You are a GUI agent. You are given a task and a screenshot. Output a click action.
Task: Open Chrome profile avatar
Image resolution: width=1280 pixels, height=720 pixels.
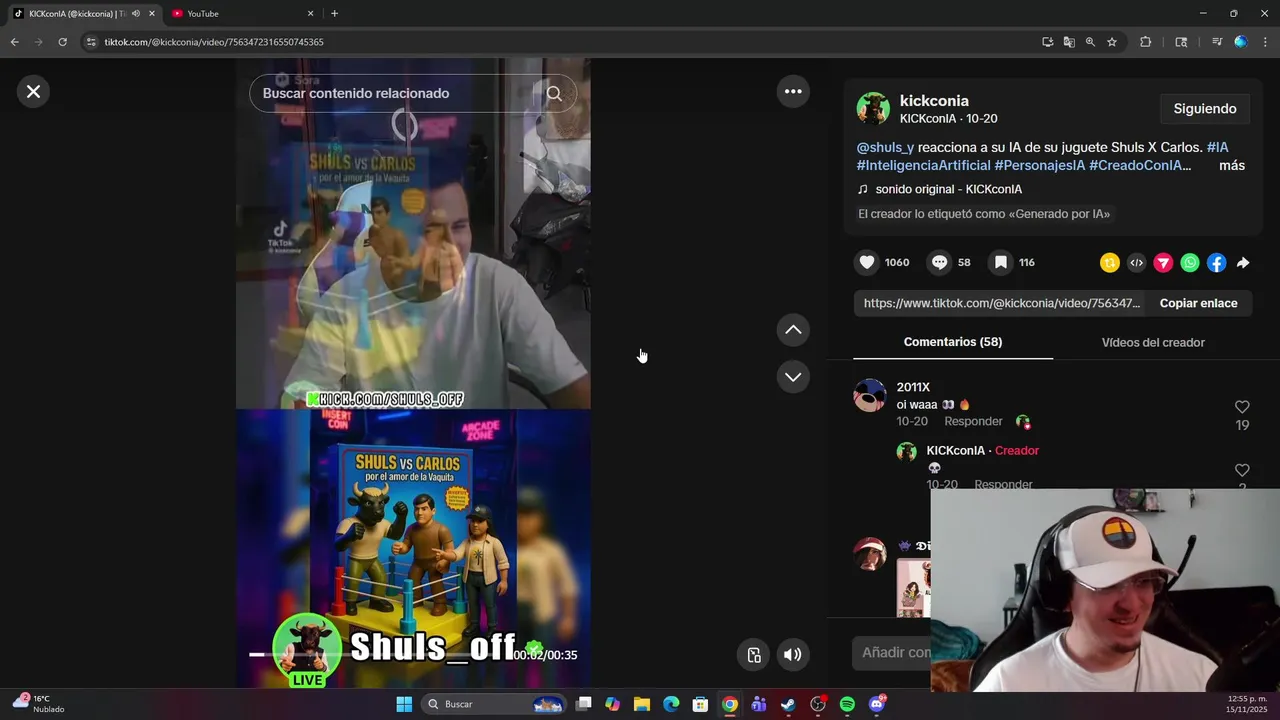click(x=1241, y=42)
